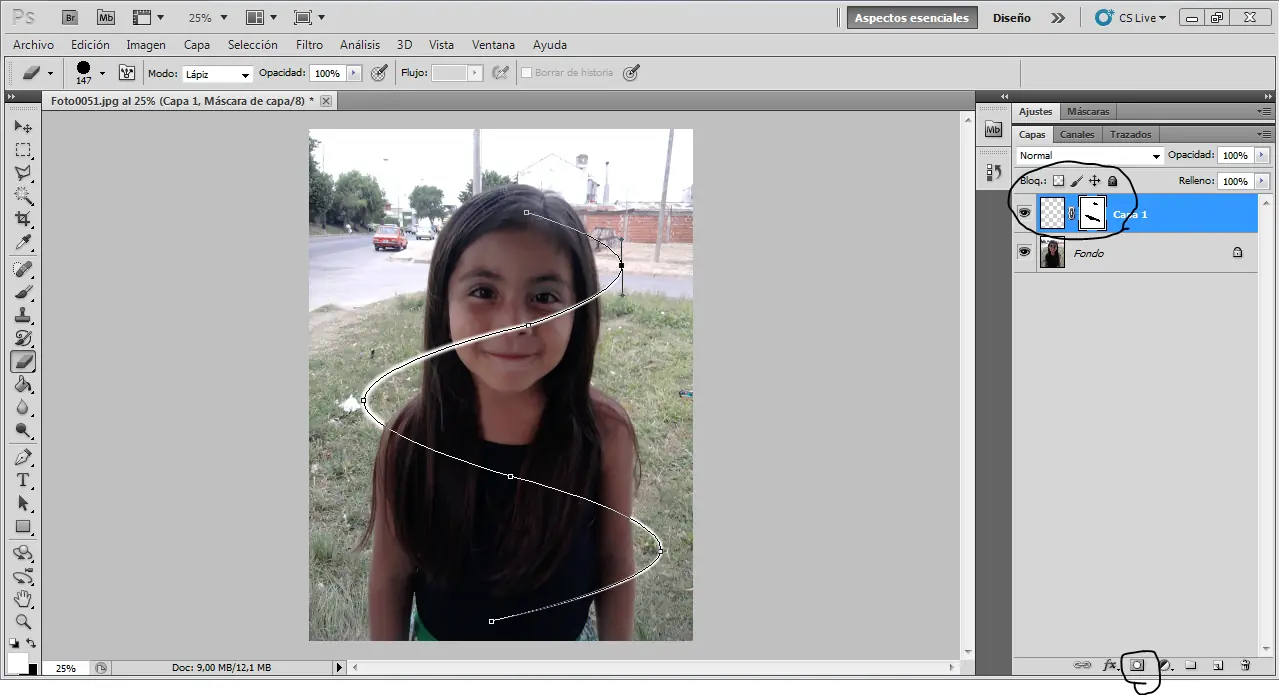Click the Capa 1 layer mask thumbnail
1279x695 pixels.
[x=1092, y=213]
